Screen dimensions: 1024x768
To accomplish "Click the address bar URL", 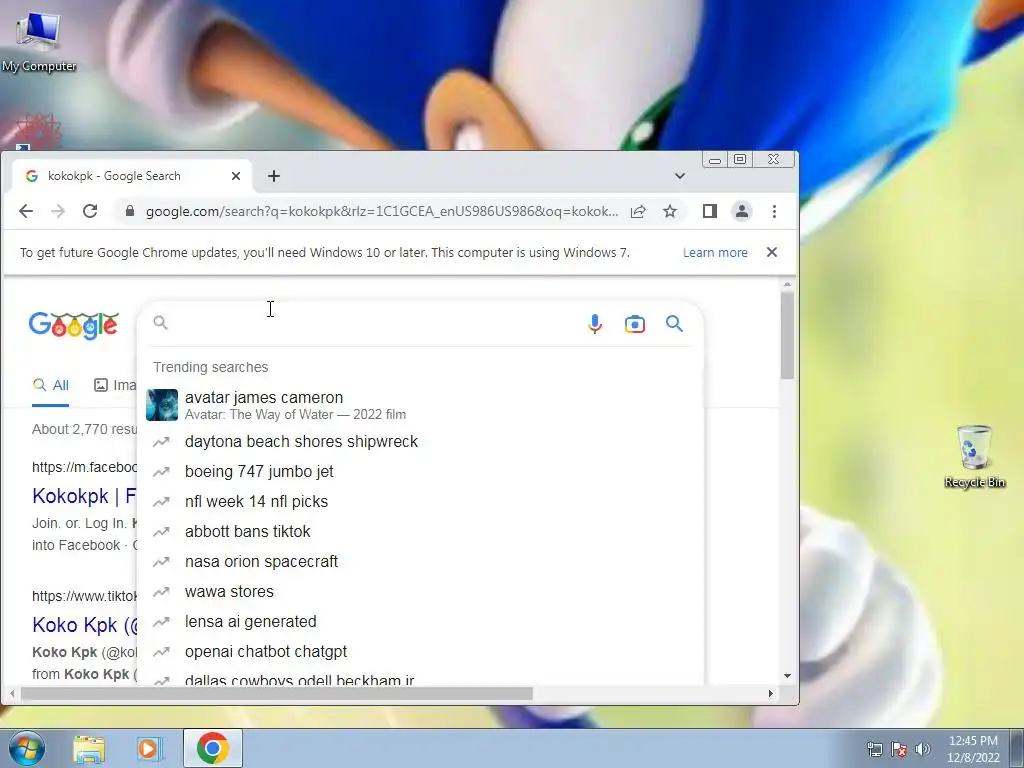I will coord(381,212).
